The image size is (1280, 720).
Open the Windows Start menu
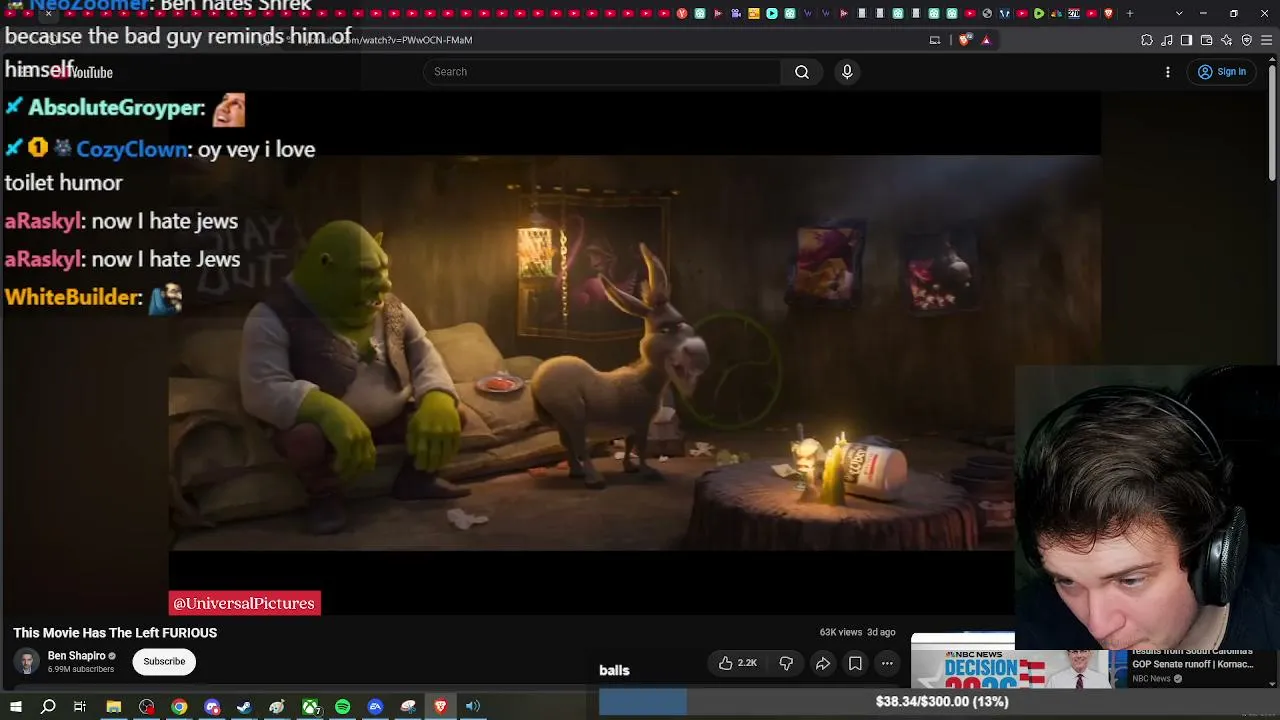16,707
